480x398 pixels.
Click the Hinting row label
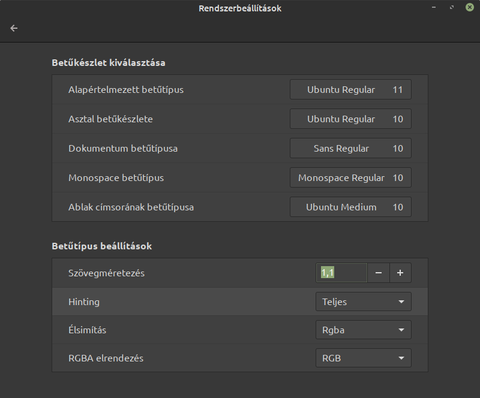click(x=84, y=302)
